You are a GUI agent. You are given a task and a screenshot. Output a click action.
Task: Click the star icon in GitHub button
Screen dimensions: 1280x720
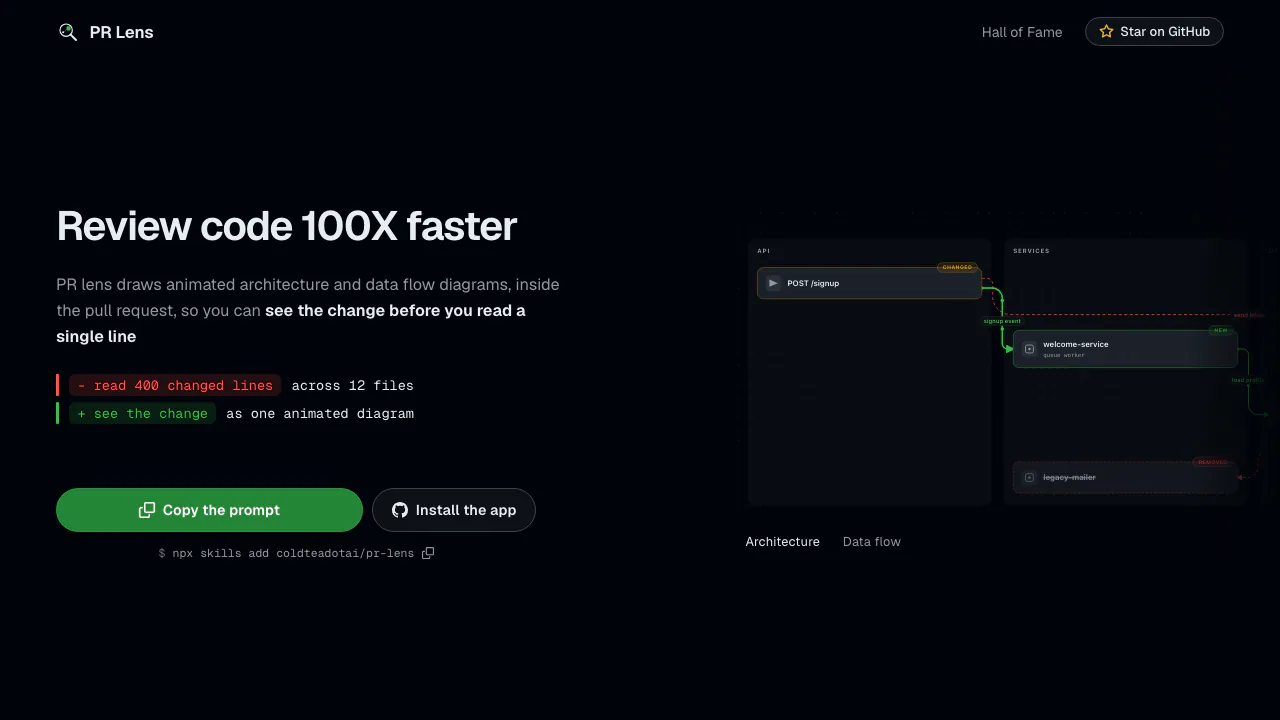click(x=1106, y=32)
